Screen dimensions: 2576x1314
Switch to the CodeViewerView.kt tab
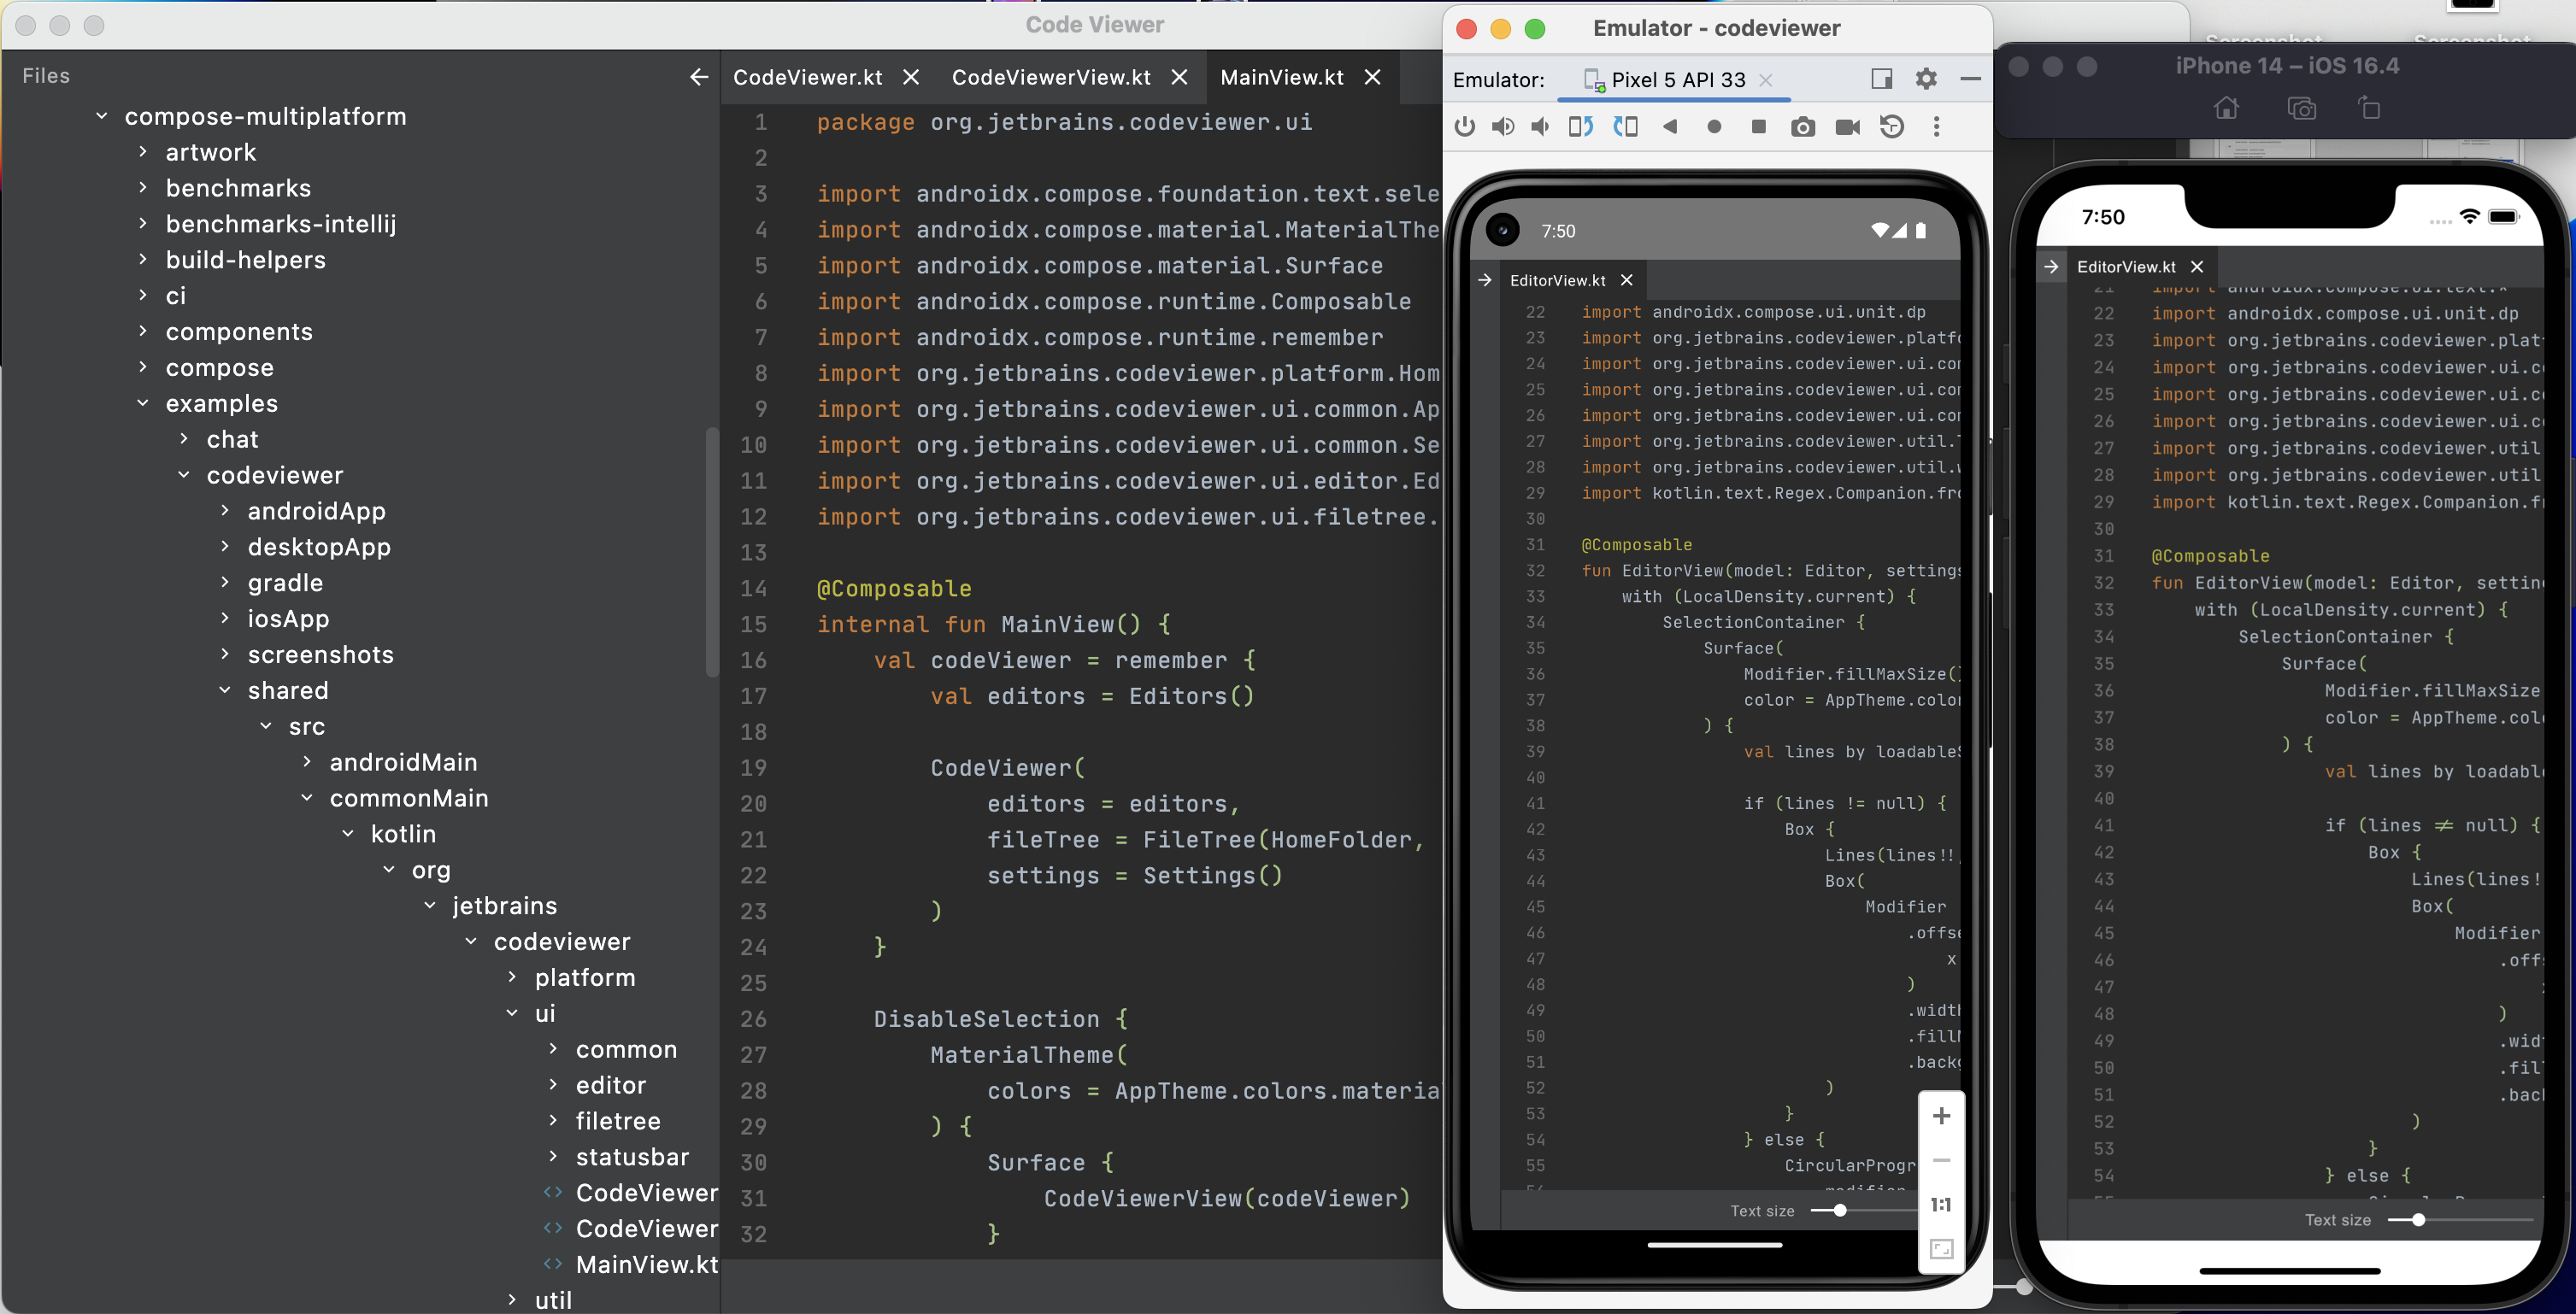pyautogui.click(x=1050, y=77)
